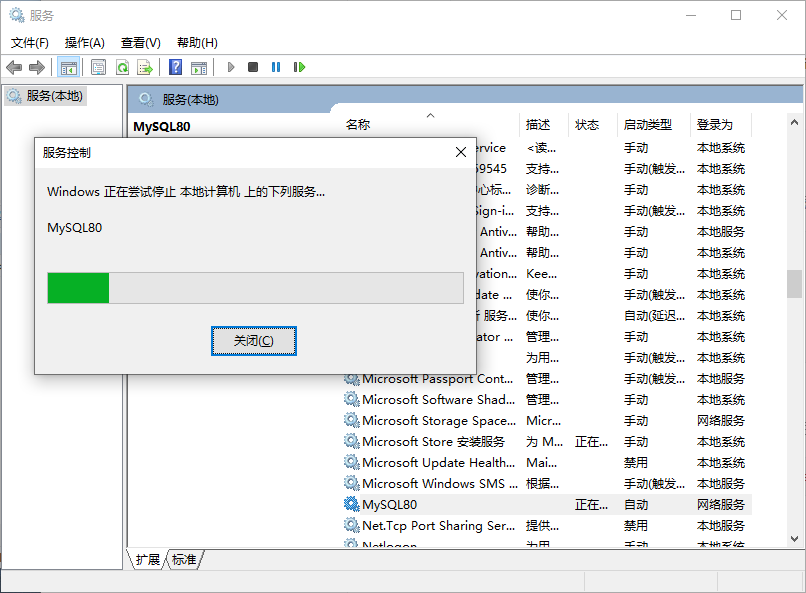
Task: Click gear icon beside Net.Tcp Port Sharing
Action: (352, 525)
